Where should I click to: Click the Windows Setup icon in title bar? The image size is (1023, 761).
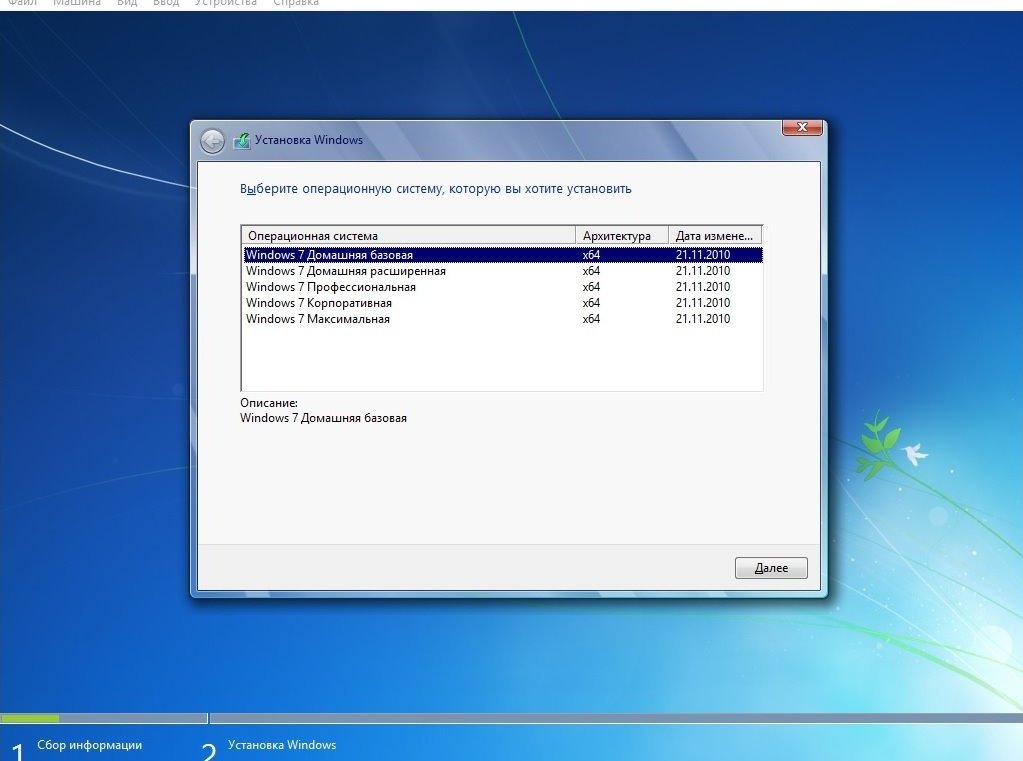241,140
